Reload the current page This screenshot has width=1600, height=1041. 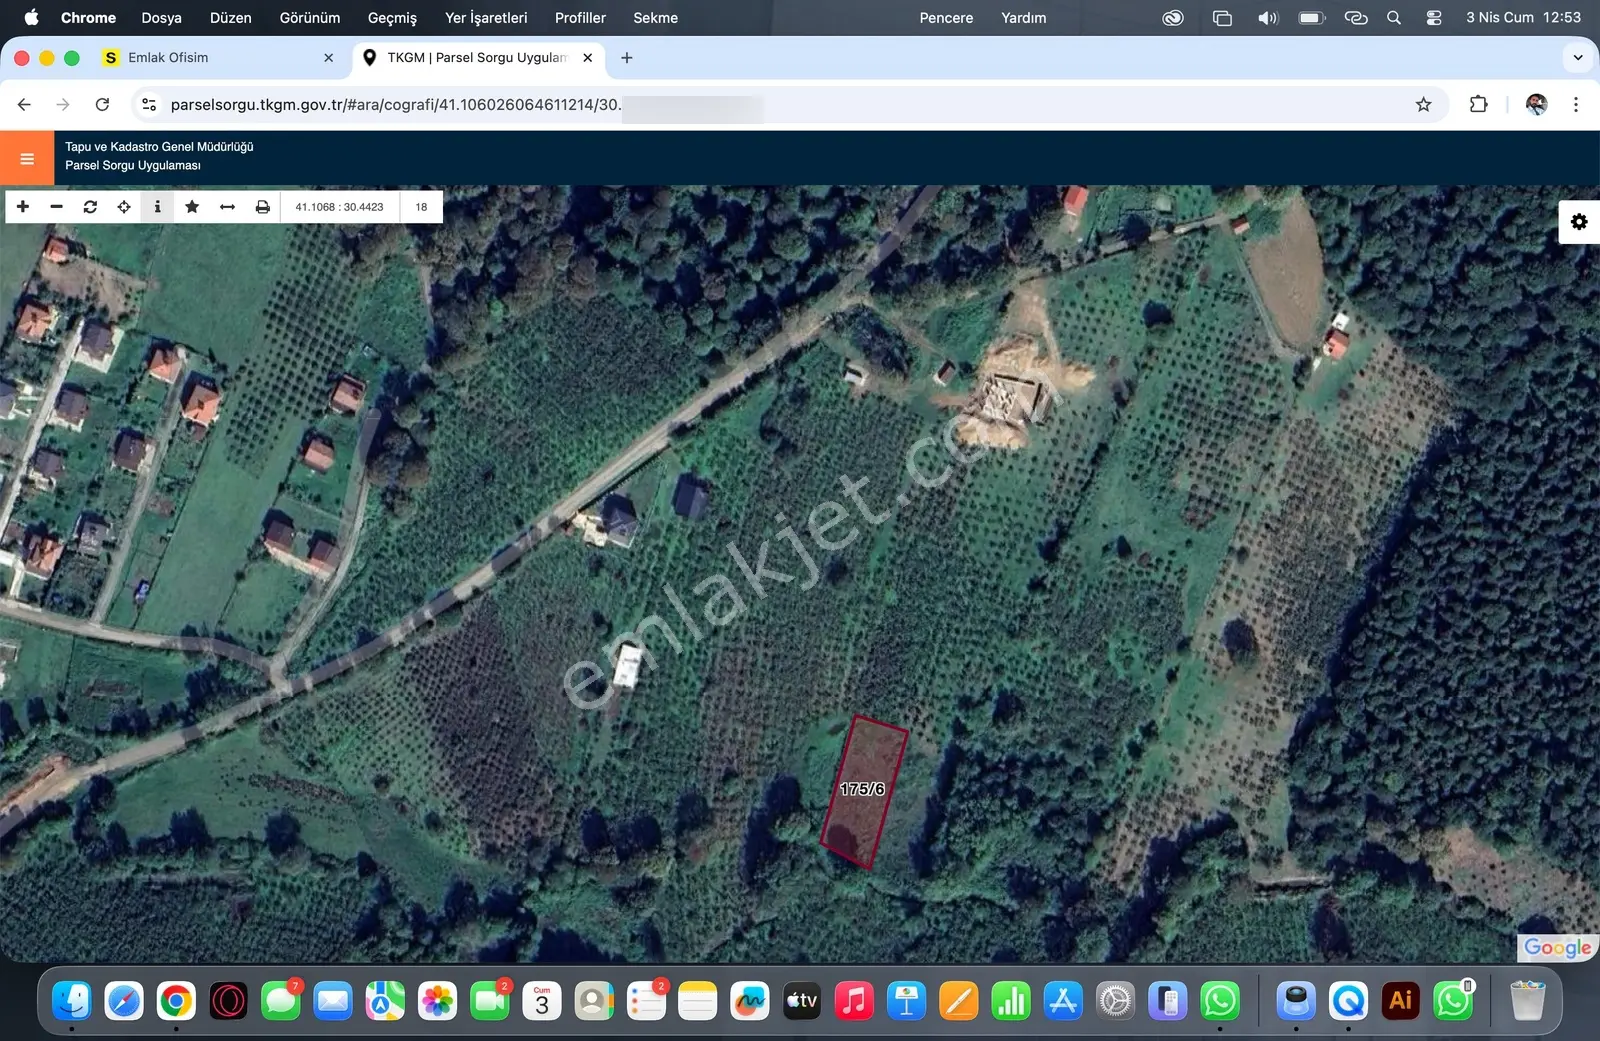(102, 104)
